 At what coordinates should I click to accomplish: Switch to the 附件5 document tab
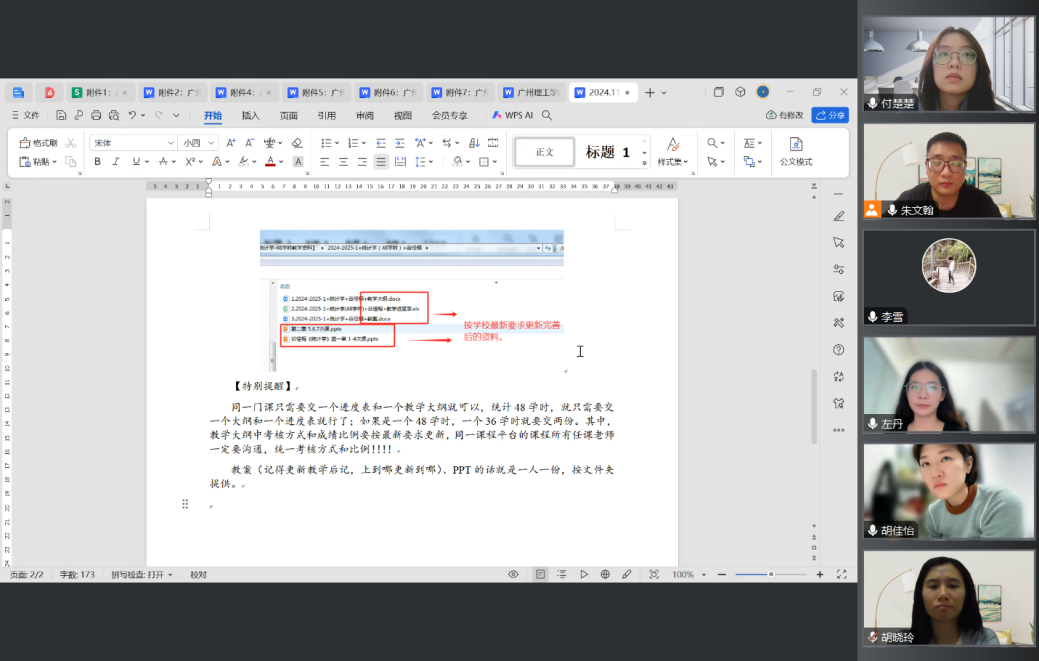(x=315, y=93)
